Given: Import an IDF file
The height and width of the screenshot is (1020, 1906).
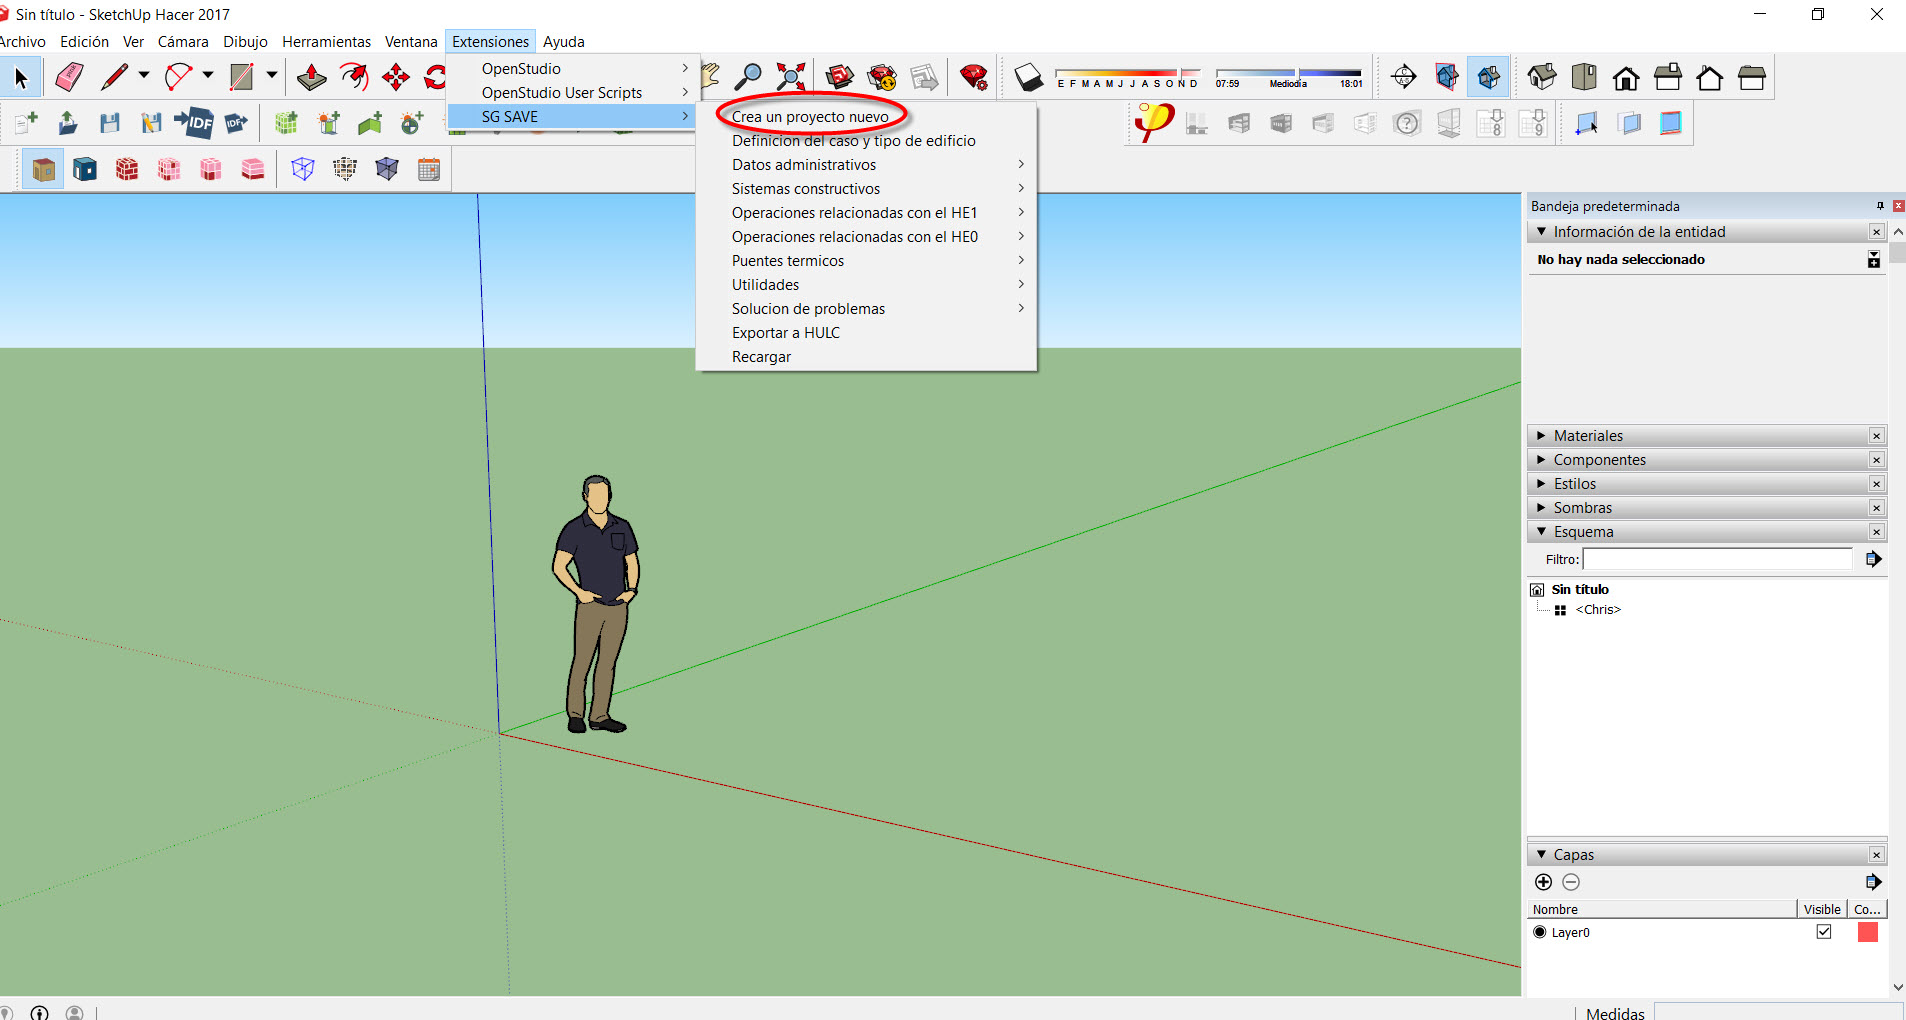Looking at the screenshot, I should 194,123.
